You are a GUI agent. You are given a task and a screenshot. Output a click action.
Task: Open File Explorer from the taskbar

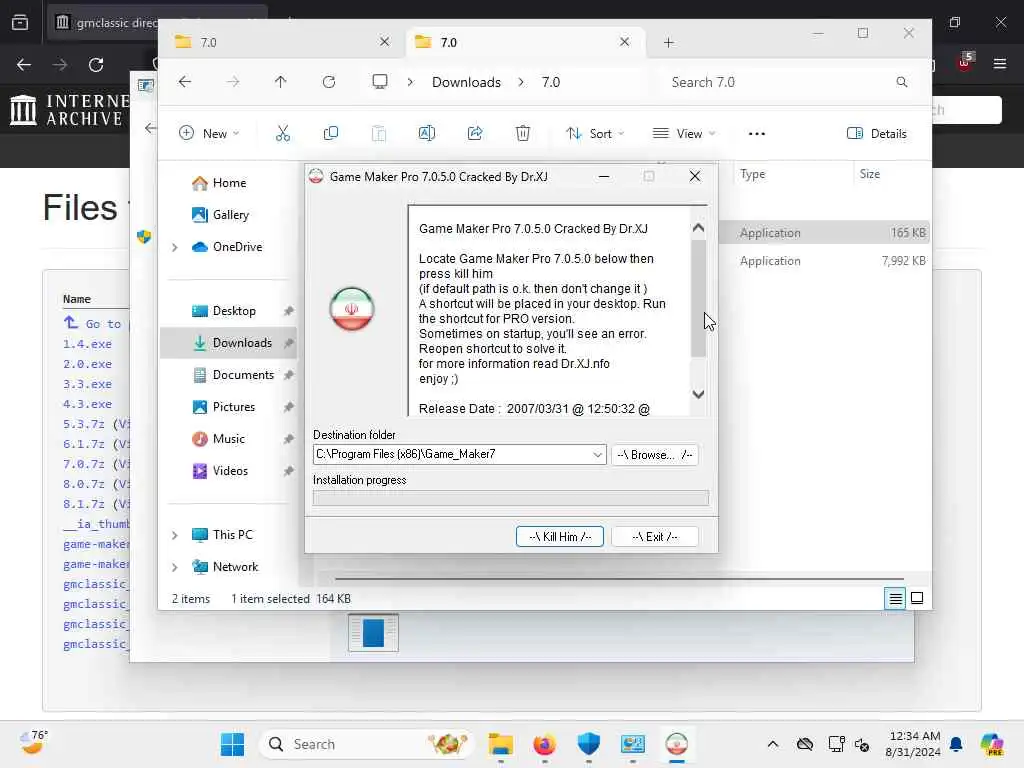[x=501, y=744]
